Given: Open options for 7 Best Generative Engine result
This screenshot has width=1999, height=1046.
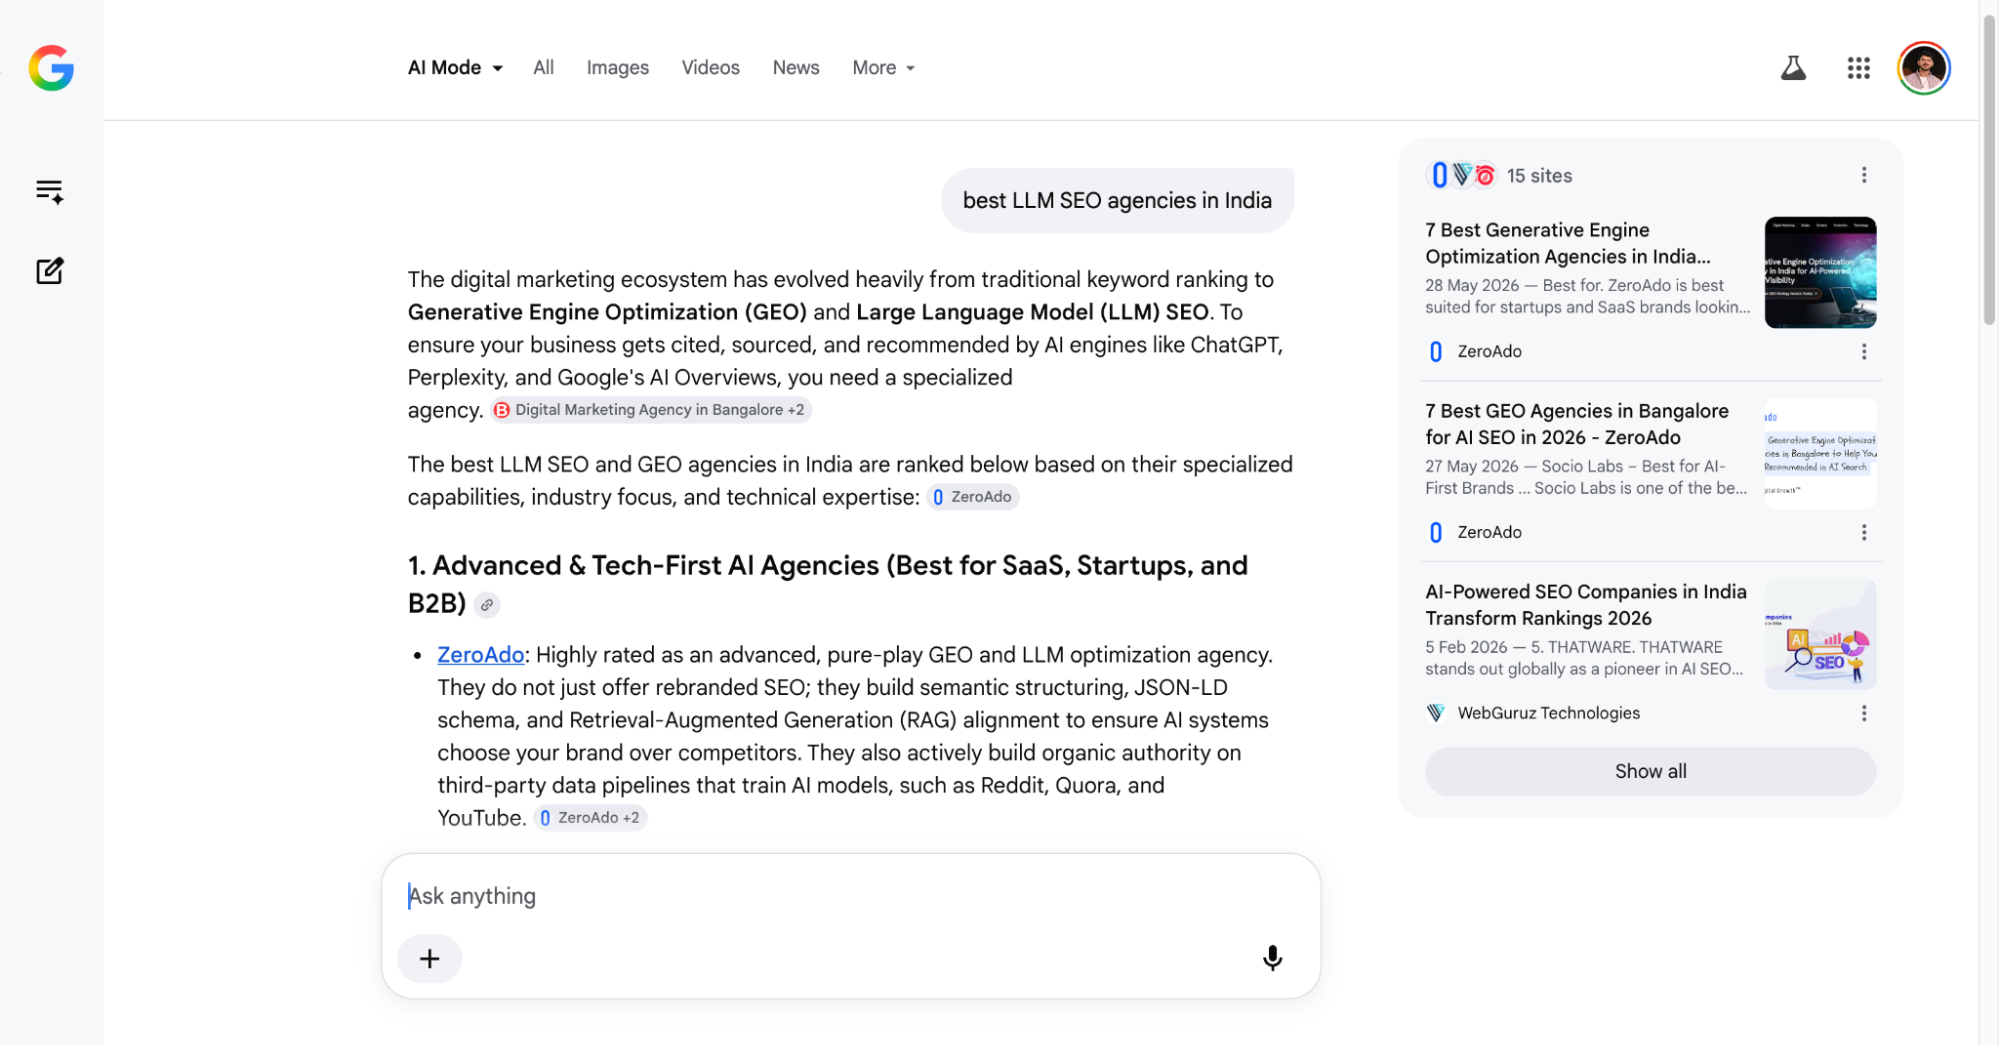Looking at the screenshot, I should 1864,352.
